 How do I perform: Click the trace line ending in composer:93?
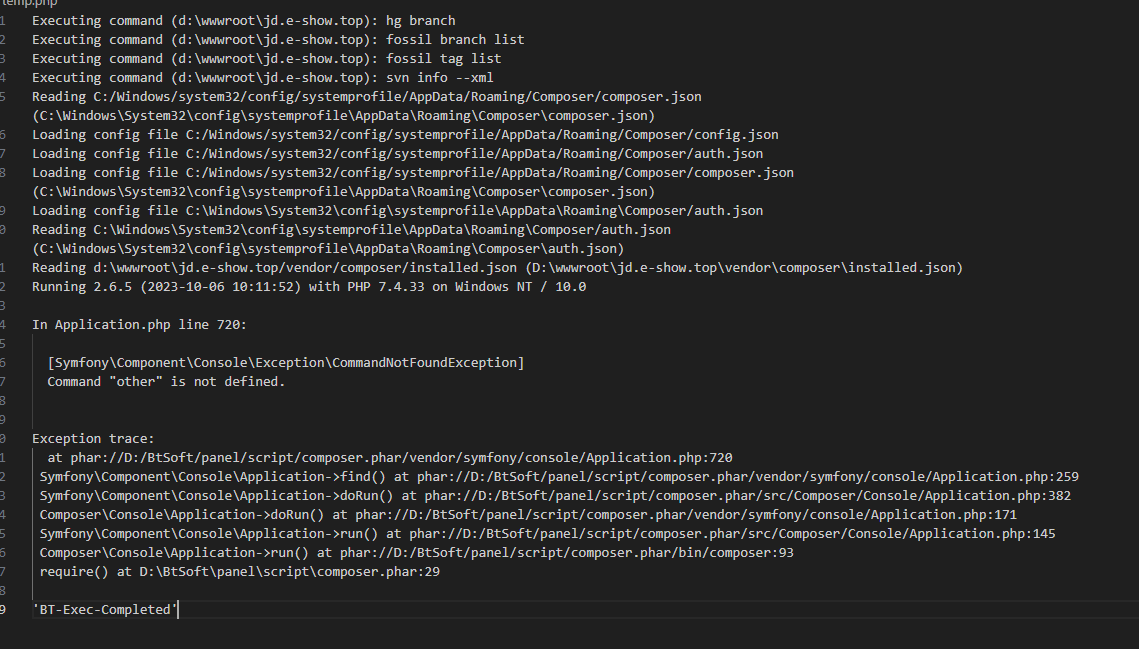[x=417, y=553]
